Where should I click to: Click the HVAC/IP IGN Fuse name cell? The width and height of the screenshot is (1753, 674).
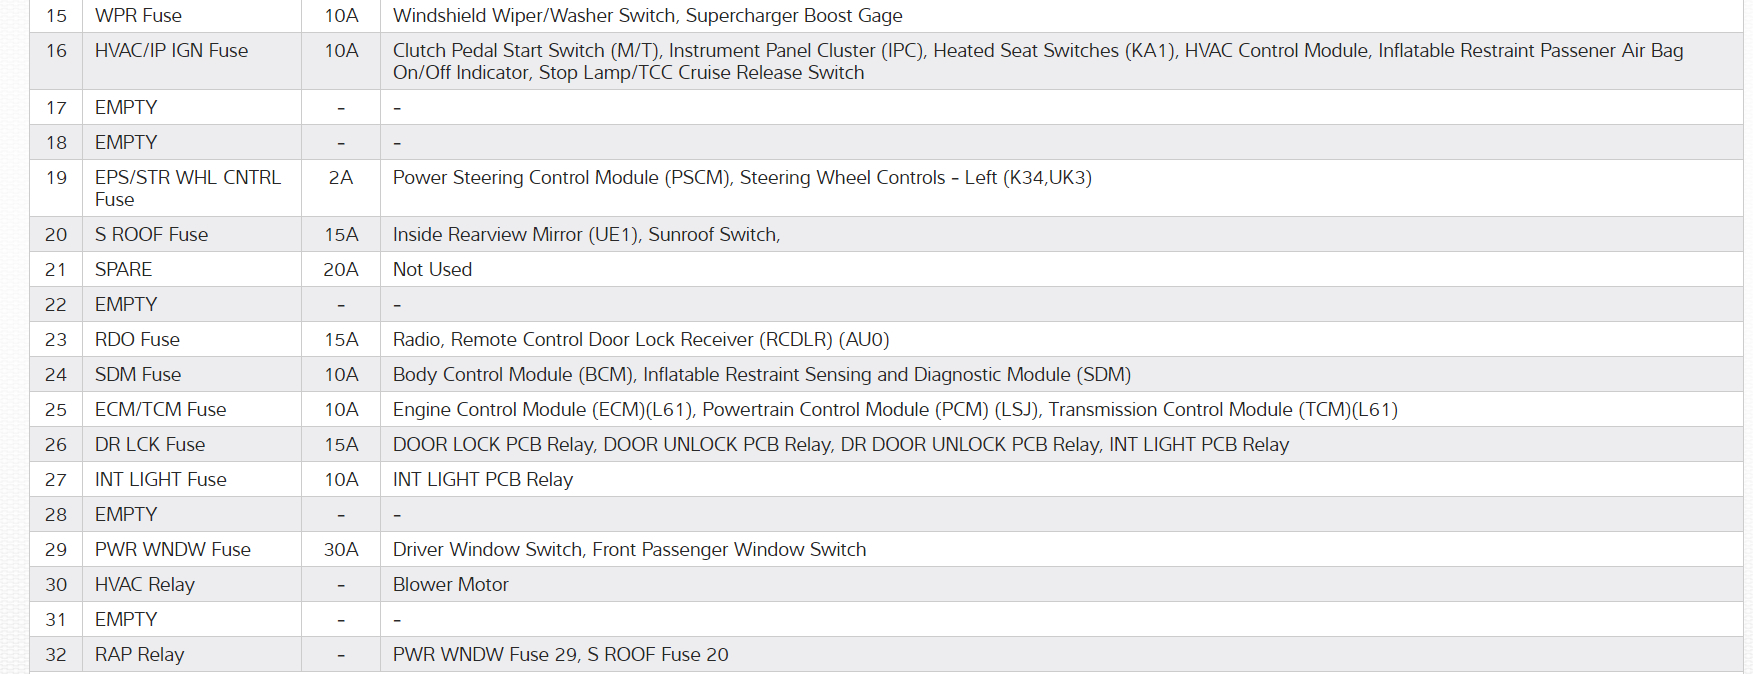point(171,51)
